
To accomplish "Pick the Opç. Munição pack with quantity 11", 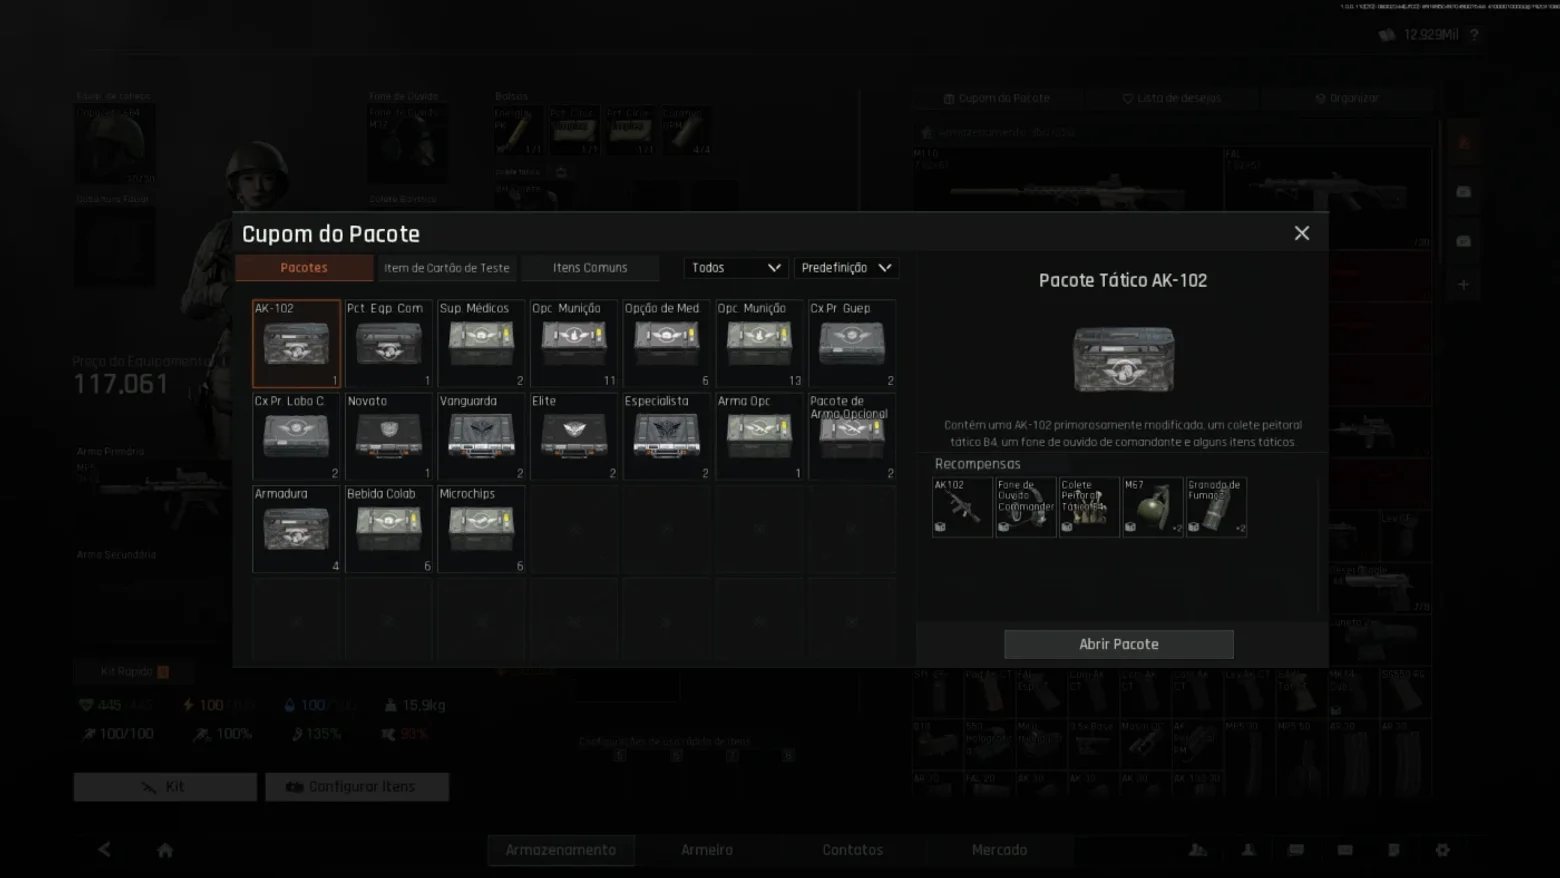I will (x=574, y=343).
